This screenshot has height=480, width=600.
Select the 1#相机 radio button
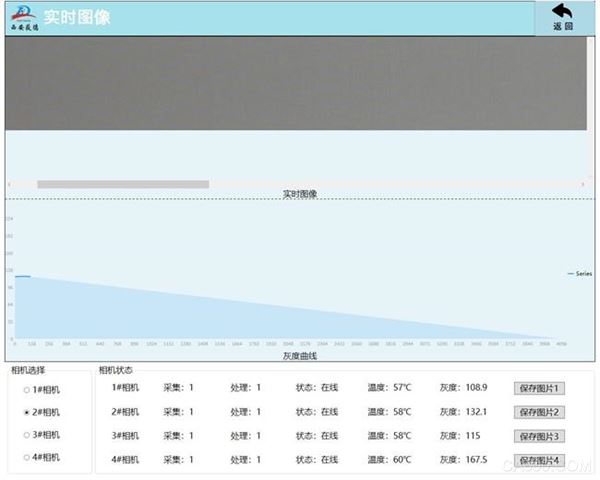tap(26, 390)
